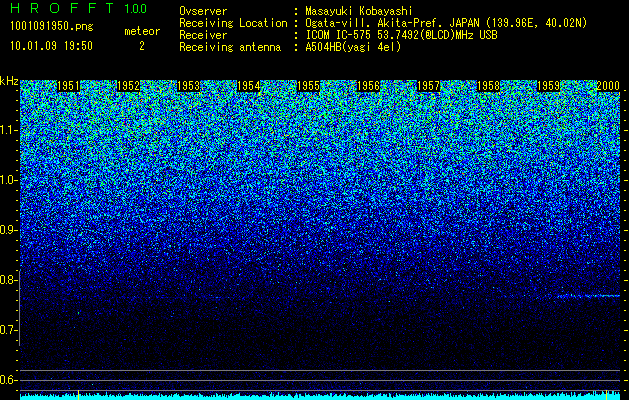Screen dimensions: 629x400
Task: Click the 0.7 frequency axis label
Action: [x=8, y=330]
